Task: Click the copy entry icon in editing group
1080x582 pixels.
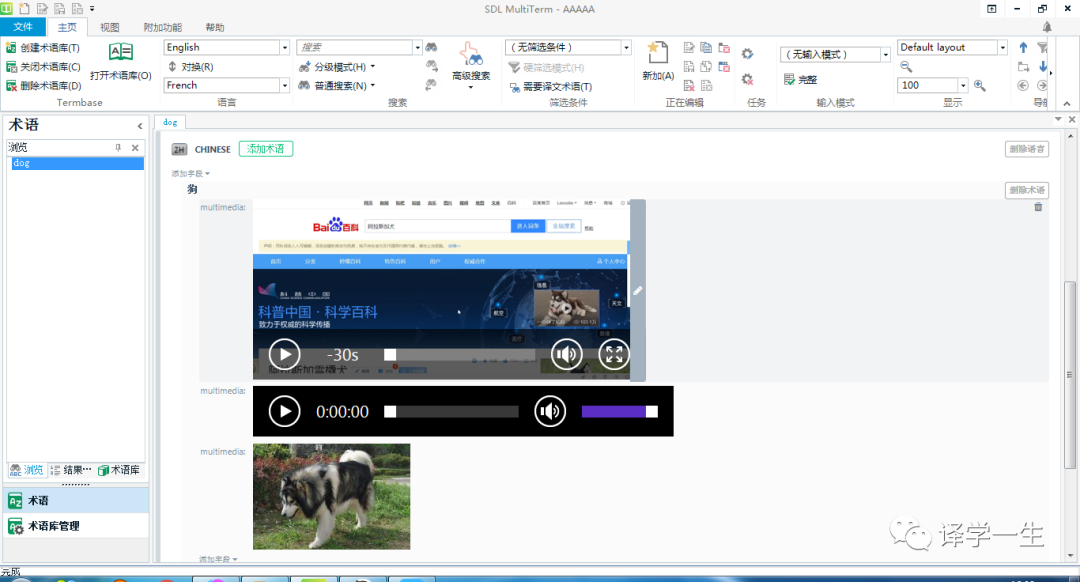Action: 706,48
